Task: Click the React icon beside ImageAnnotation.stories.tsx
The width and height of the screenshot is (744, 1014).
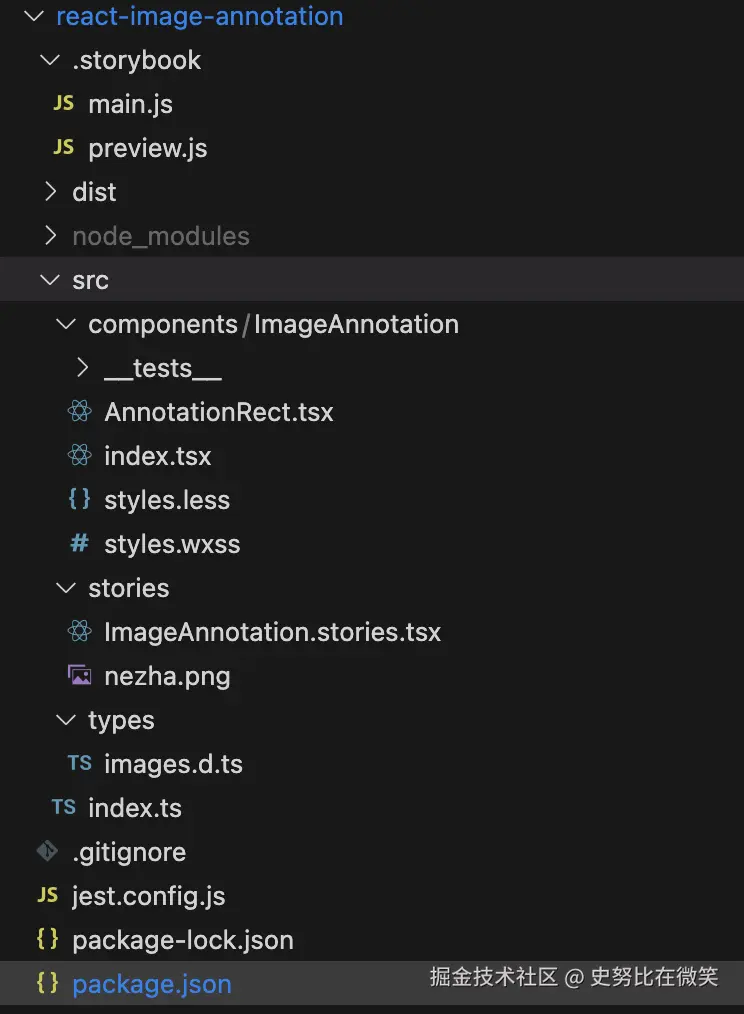Action: [80, 632]
